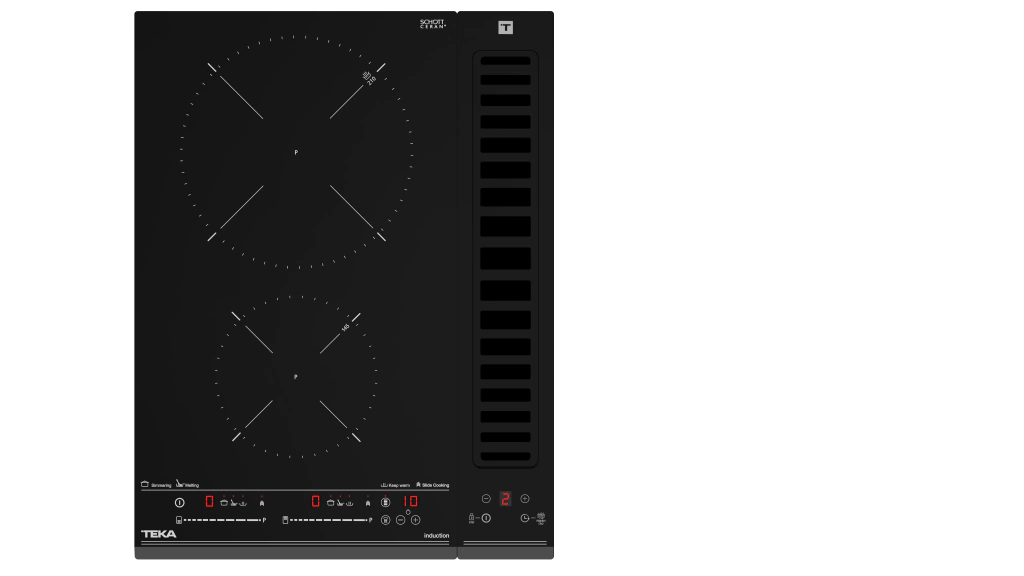Tap the right zone power slider

pyautogui.click(x=328, y=520)
